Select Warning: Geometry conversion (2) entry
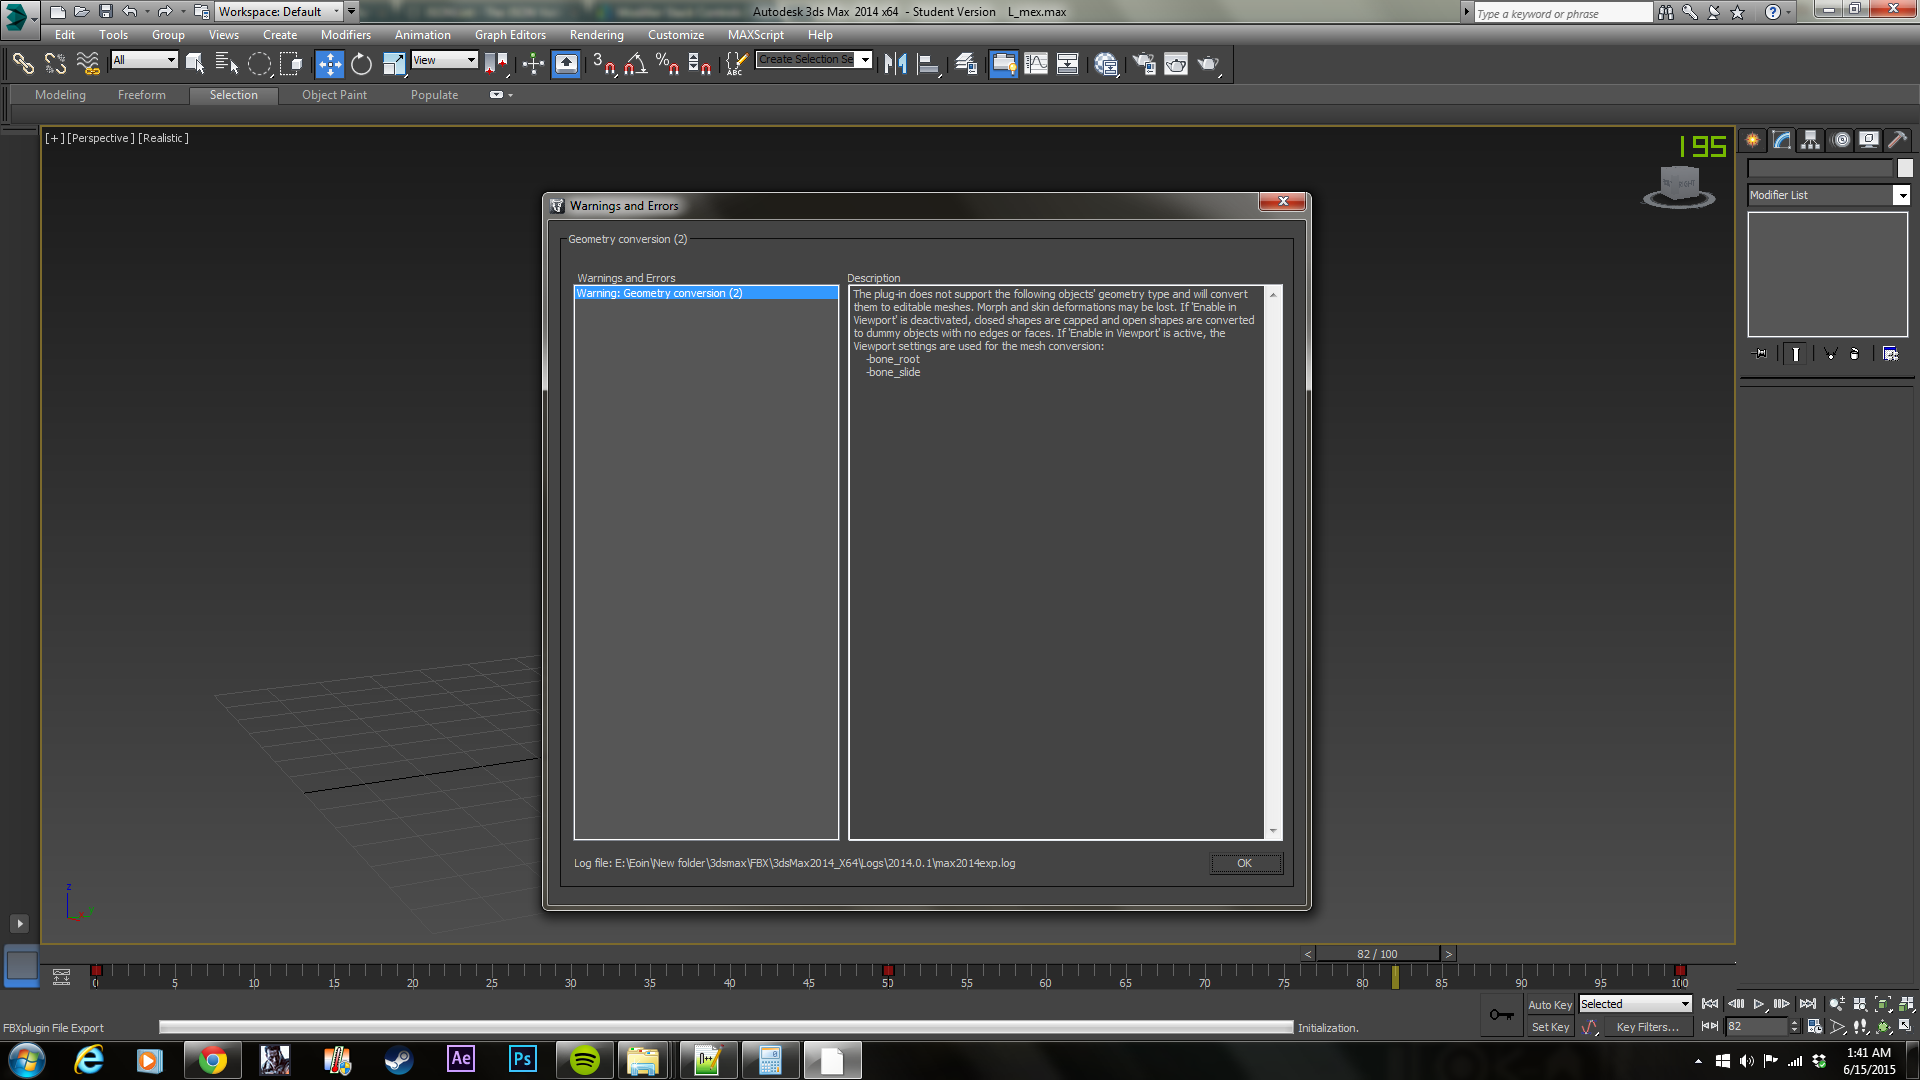The height and width of the screenshot is (1080, 1920). click(x=706, y=293)
